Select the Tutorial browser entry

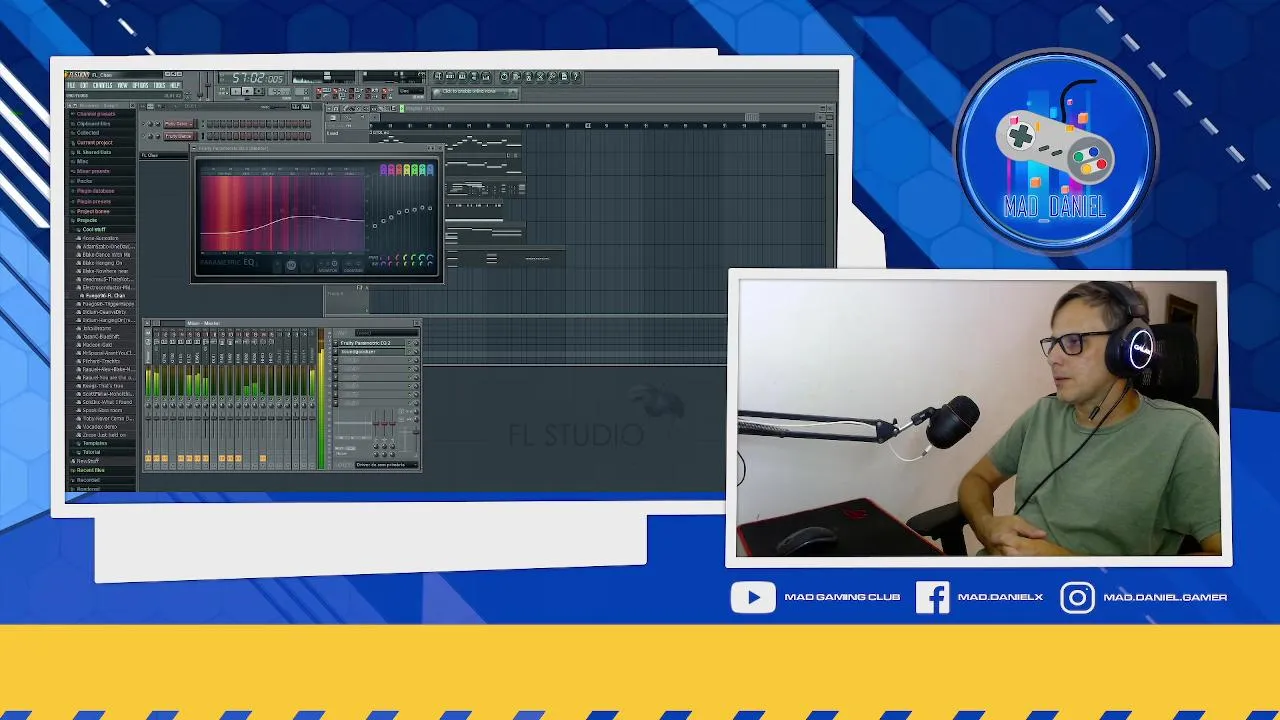pos(91,452)
